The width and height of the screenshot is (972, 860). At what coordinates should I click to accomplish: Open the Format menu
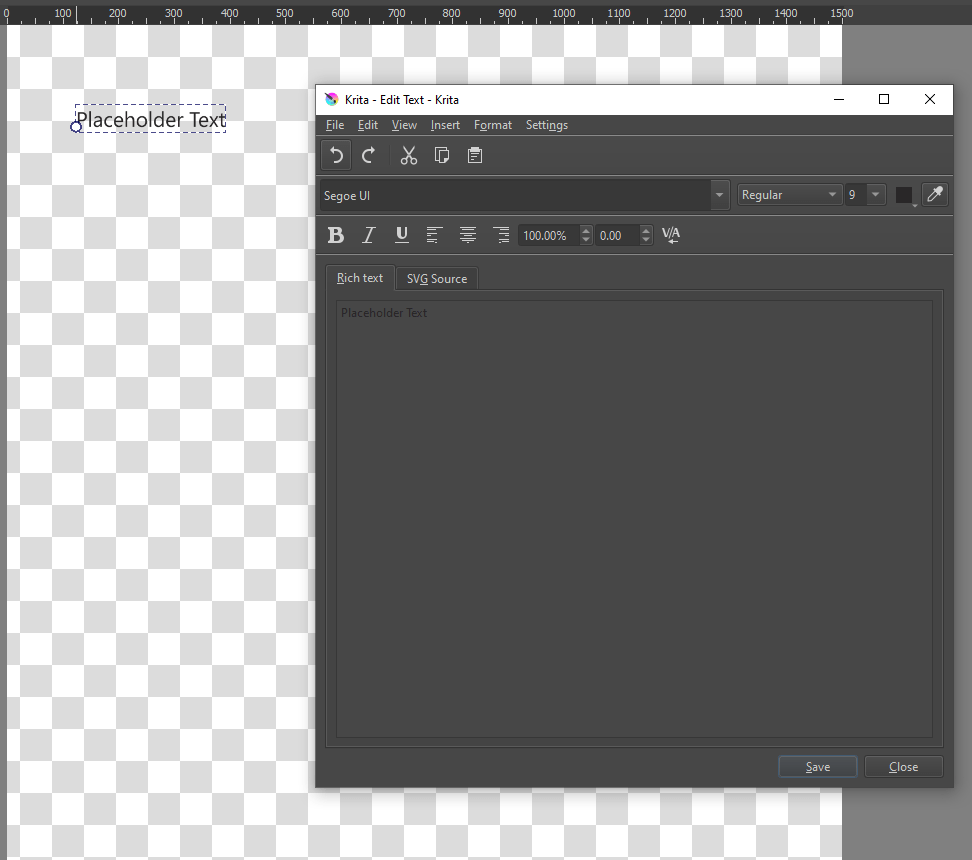492,125
